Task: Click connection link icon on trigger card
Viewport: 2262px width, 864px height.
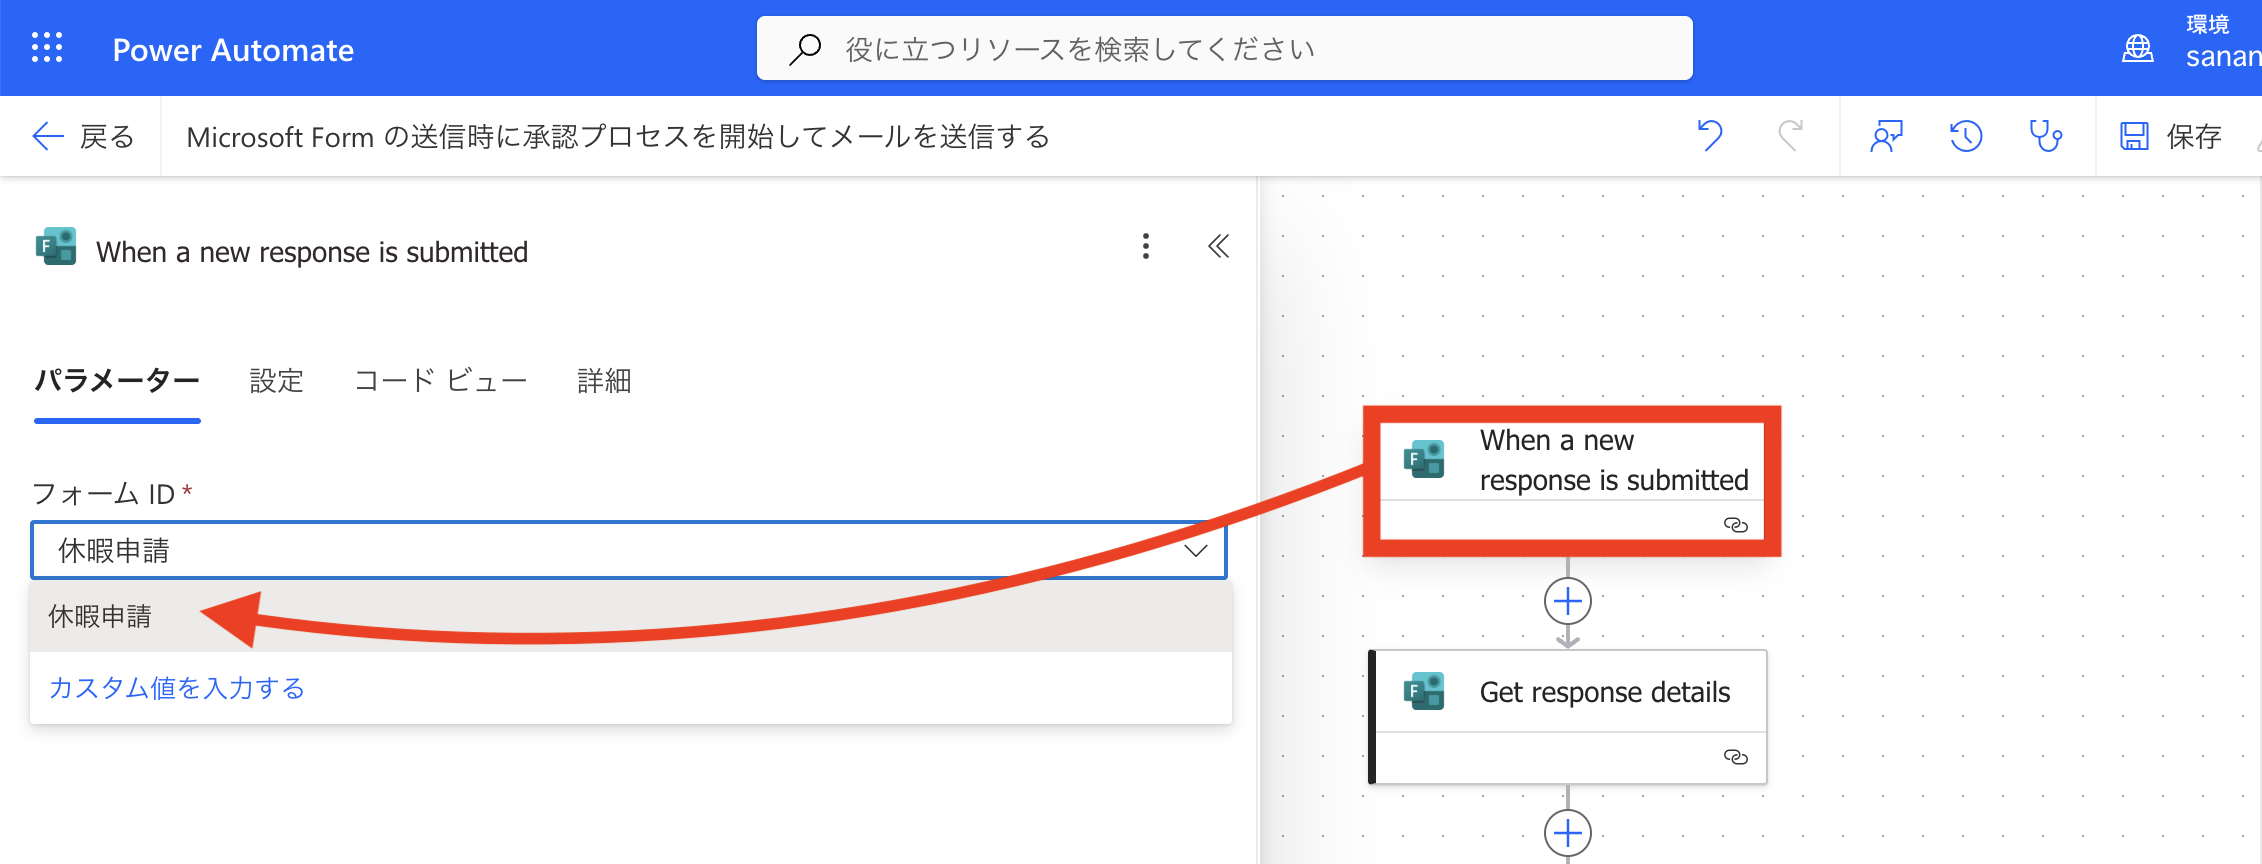Action: (x=1736, y=525)
